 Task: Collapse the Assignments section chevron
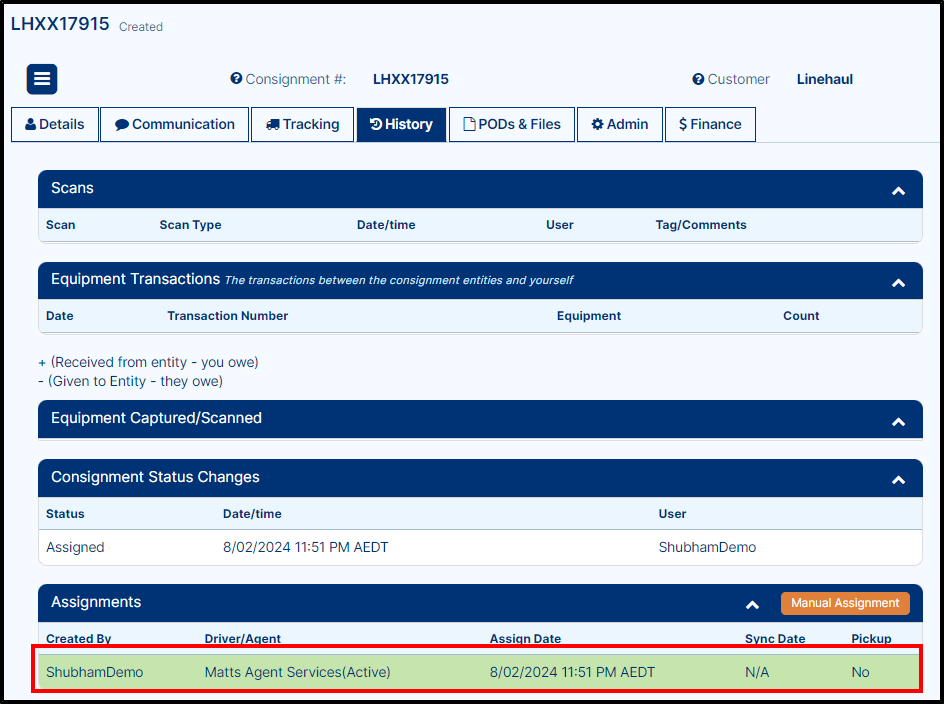pyautogui.click(x=753, y=604)
